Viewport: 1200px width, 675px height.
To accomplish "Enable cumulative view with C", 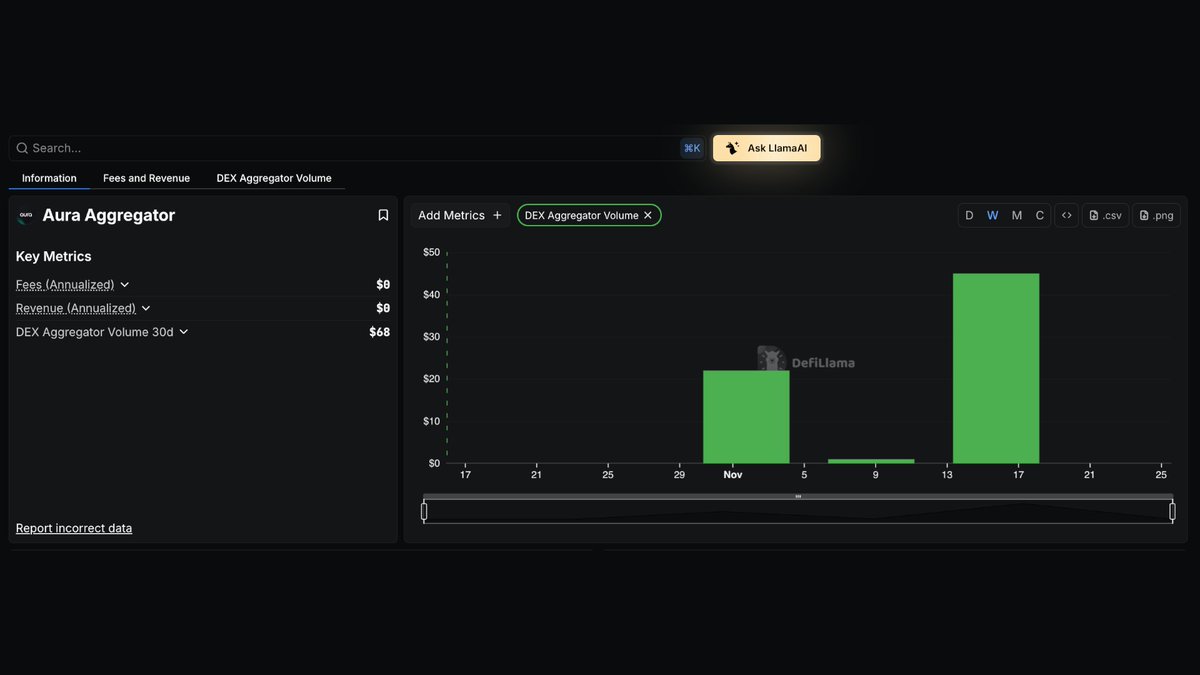I will click(1039, 215).
